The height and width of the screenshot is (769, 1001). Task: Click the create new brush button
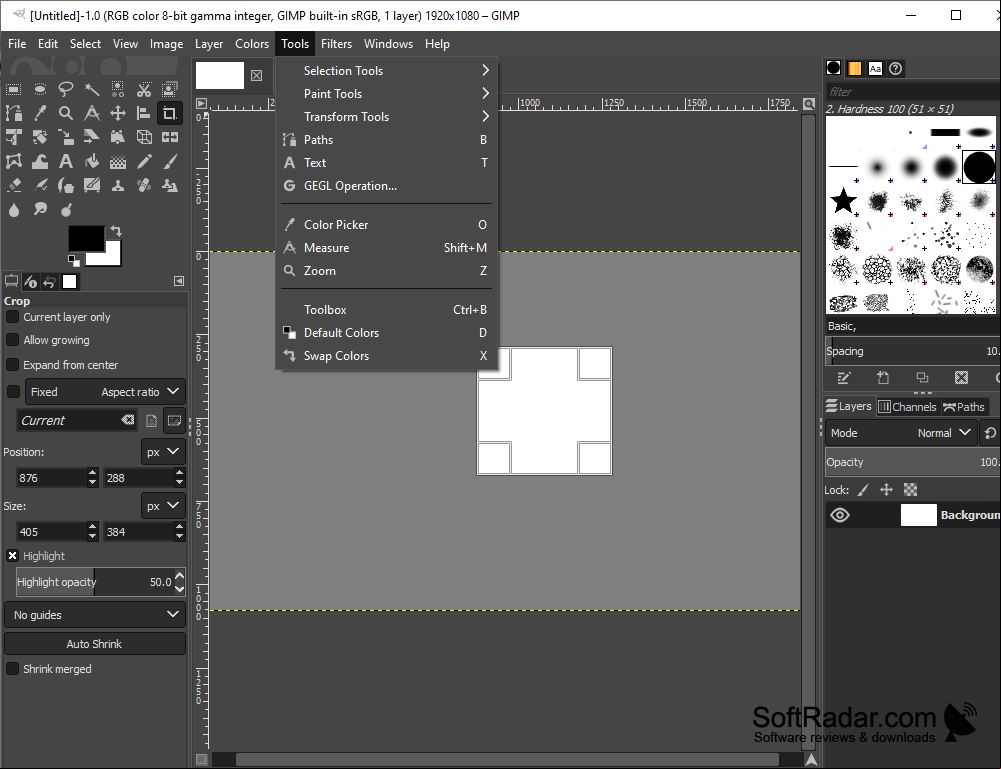tap(882, 377)
